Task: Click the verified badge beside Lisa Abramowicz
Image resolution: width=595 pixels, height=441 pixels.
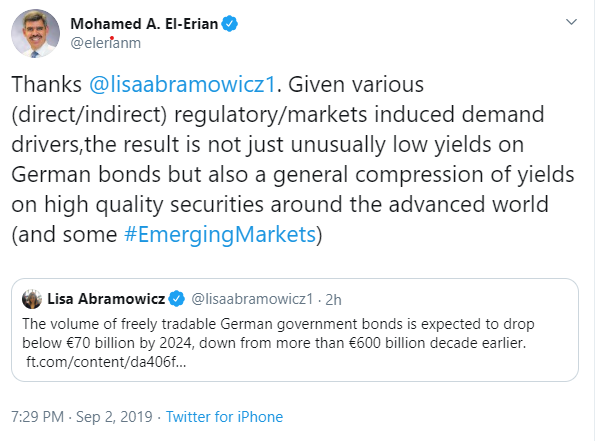Action: pyautogui.click(x=176, y=299)
